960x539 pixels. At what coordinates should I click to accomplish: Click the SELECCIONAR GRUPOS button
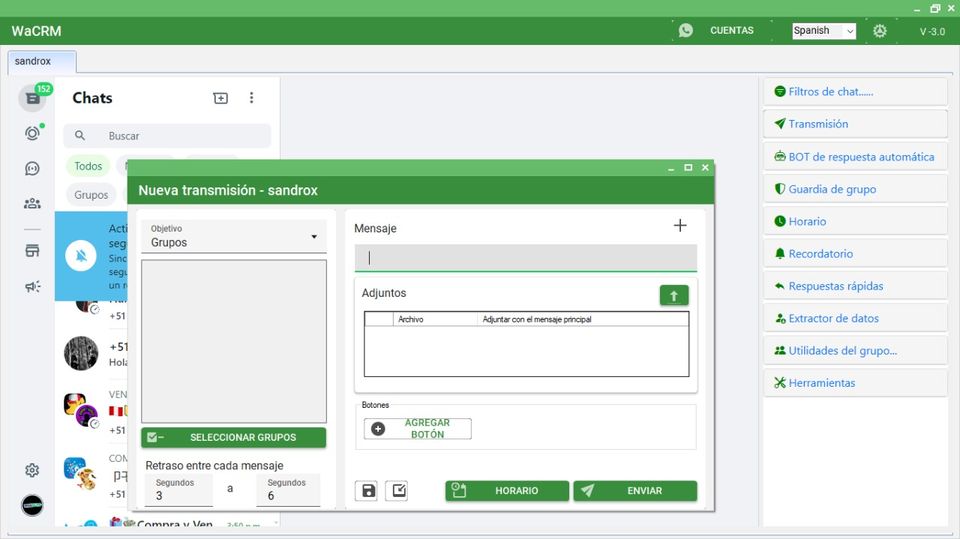point(233,437)
